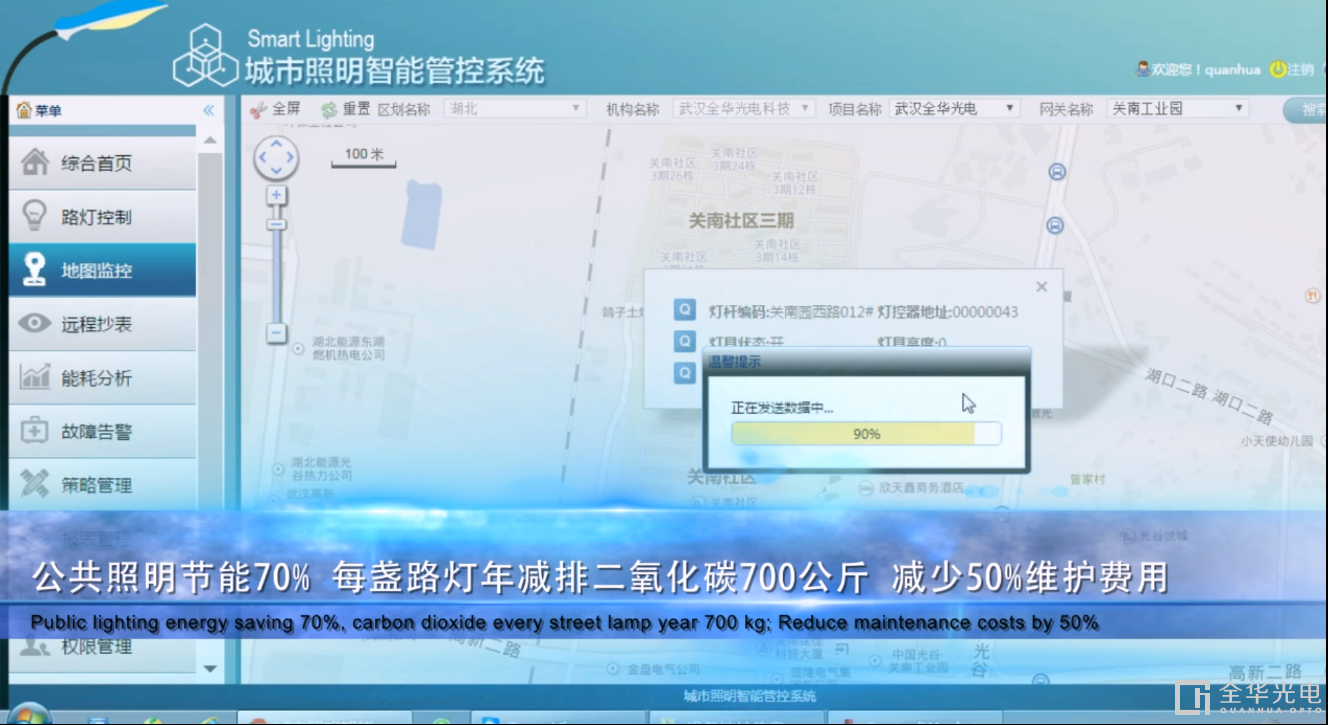Click the map zoom out minus button

coord(277,333)
